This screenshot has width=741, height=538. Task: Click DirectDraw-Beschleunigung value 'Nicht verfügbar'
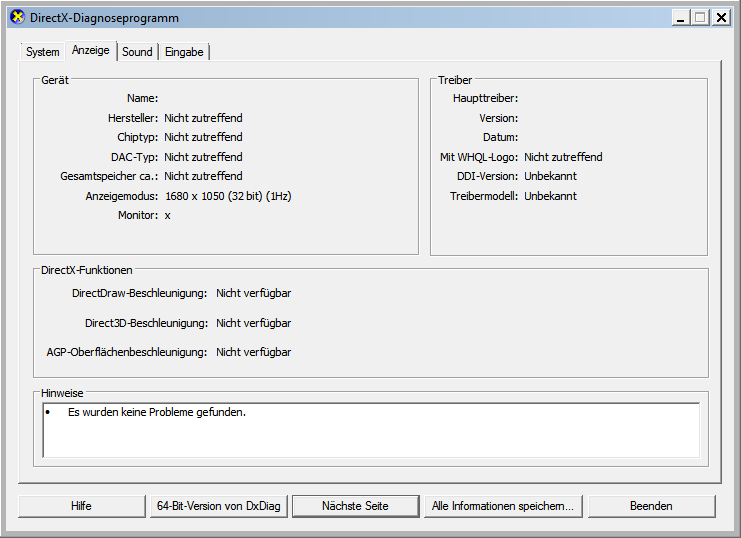point(254,293)
